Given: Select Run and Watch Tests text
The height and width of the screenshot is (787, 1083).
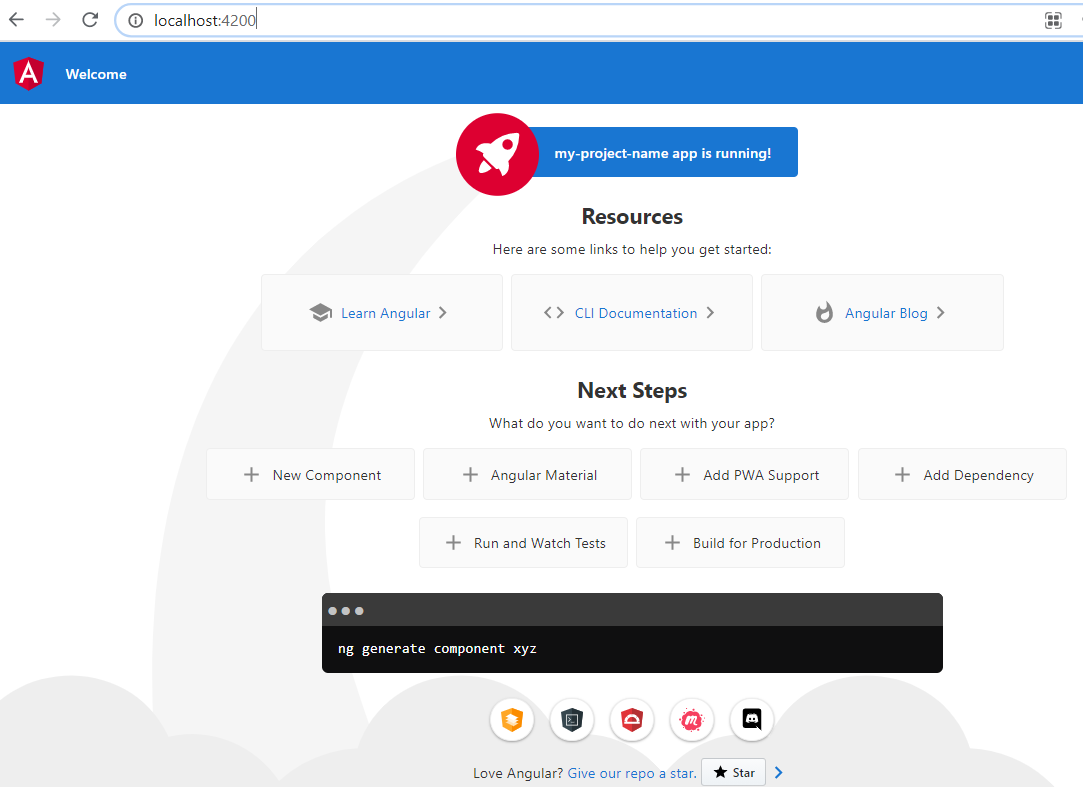Looking at the screenshot, I should pos(539,543).
